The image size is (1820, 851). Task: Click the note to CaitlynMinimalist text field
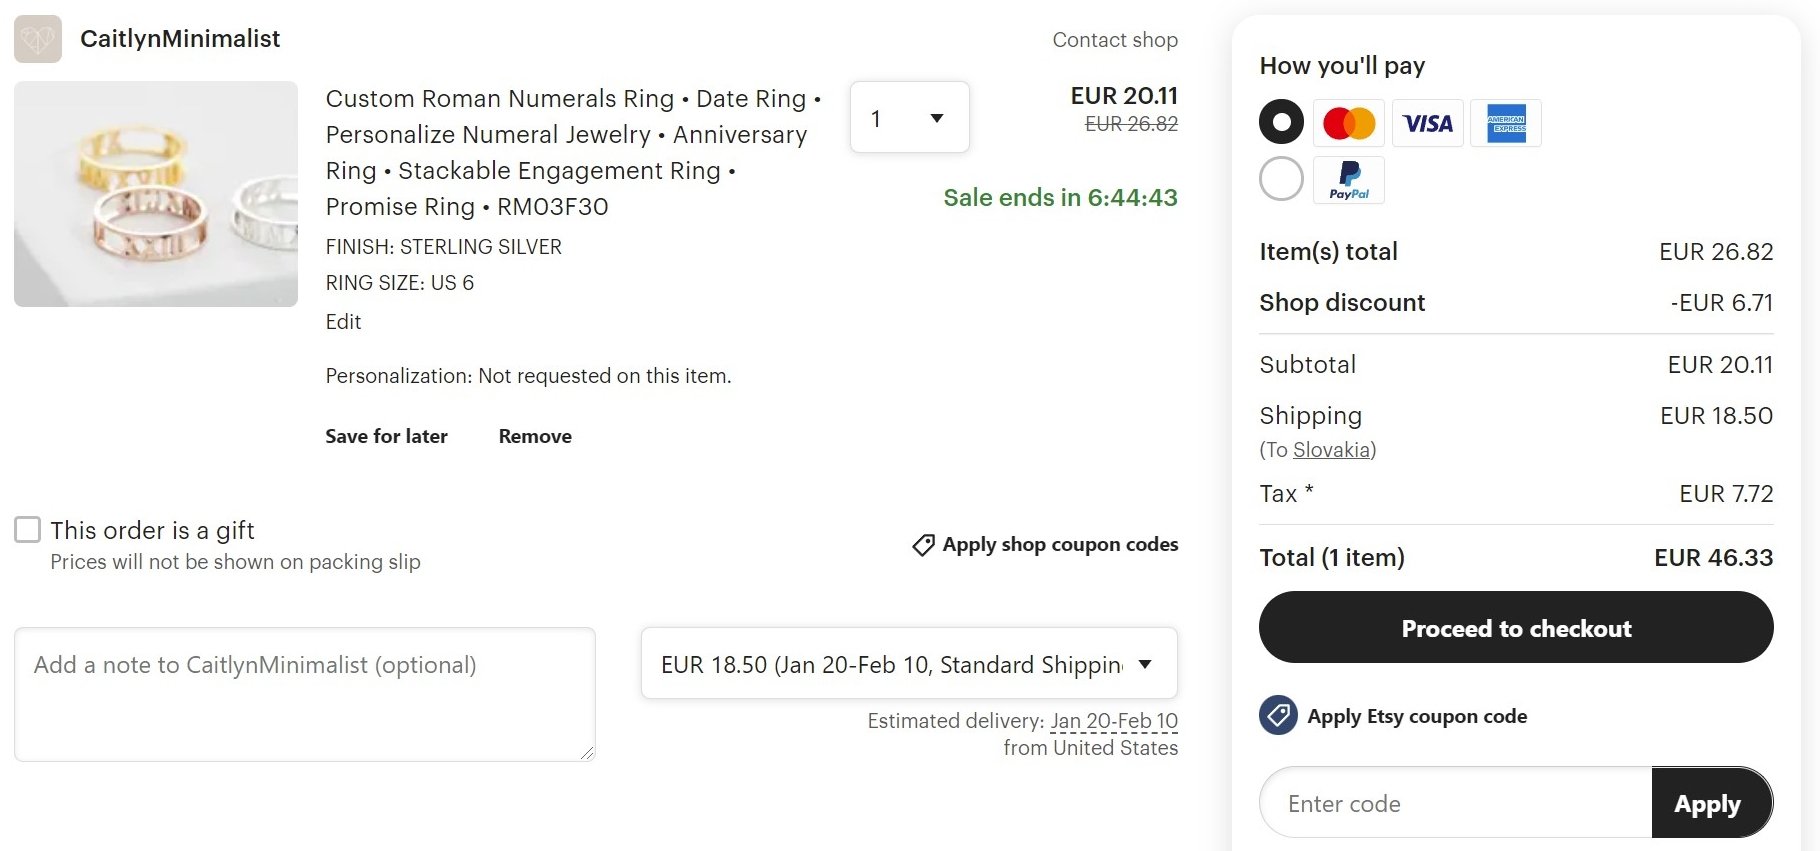coord(303,694)
